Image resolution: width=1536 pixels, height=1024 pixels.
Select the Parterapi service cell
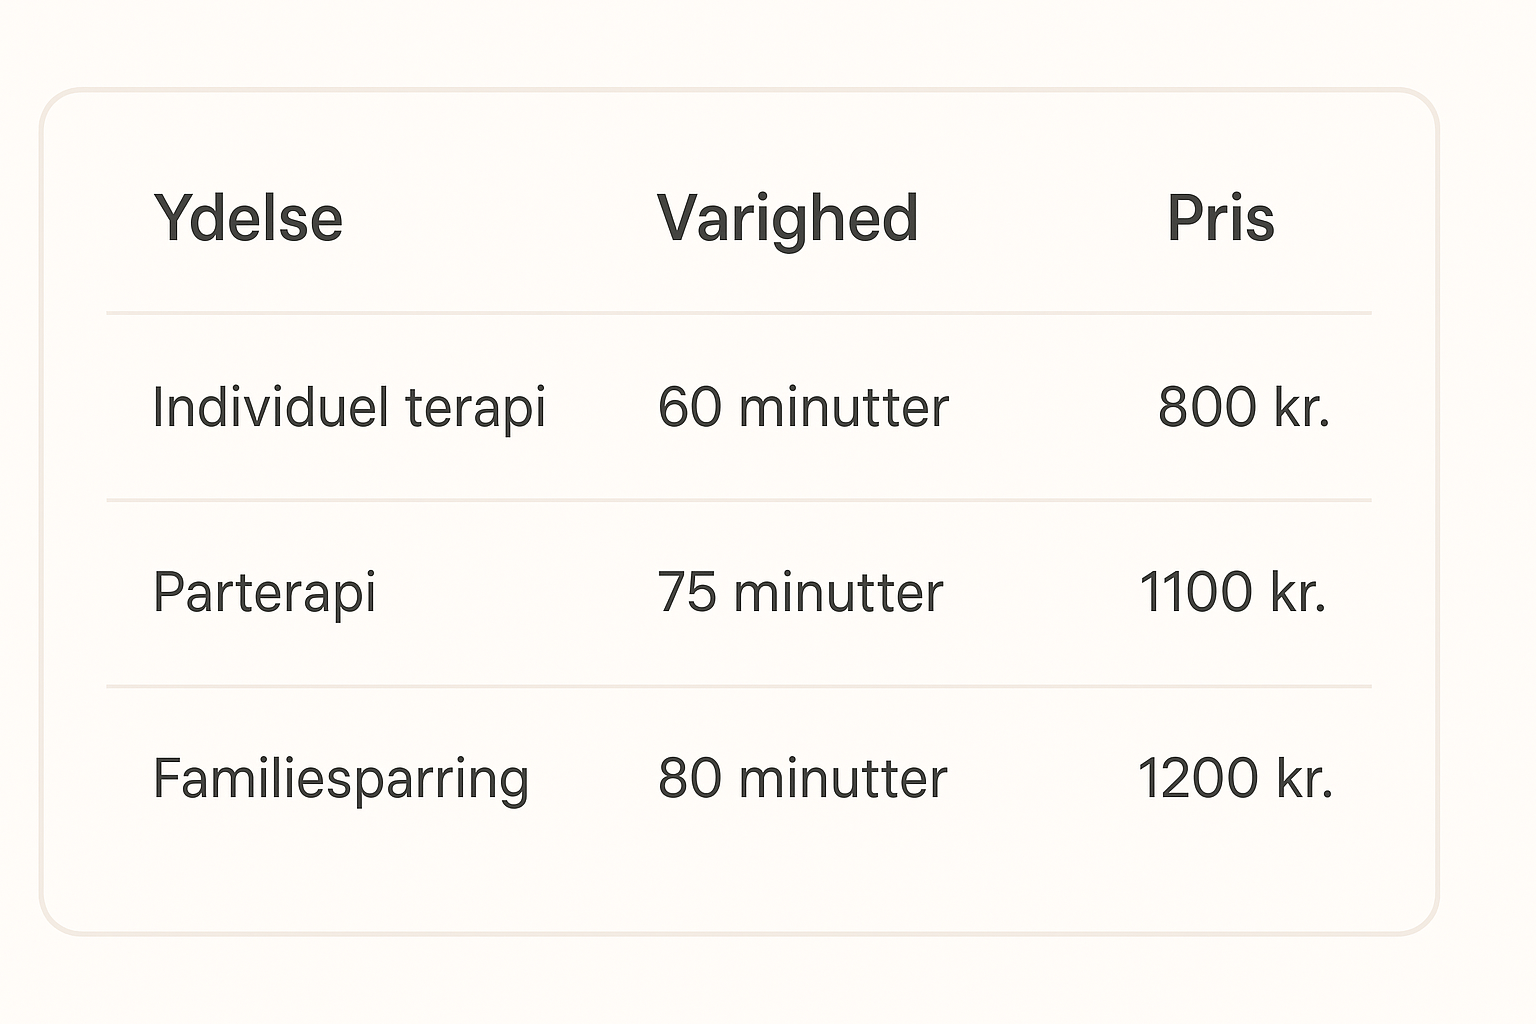pyautogui.click(x=265, y=593)
